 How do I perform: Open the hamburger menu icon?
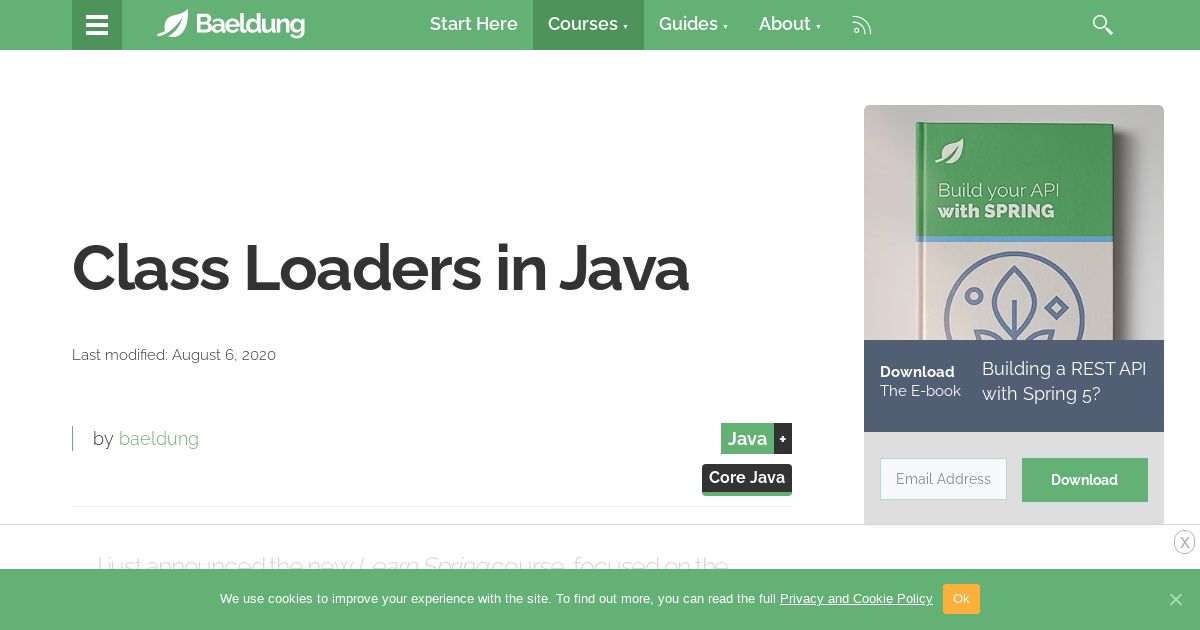(97, 25)
